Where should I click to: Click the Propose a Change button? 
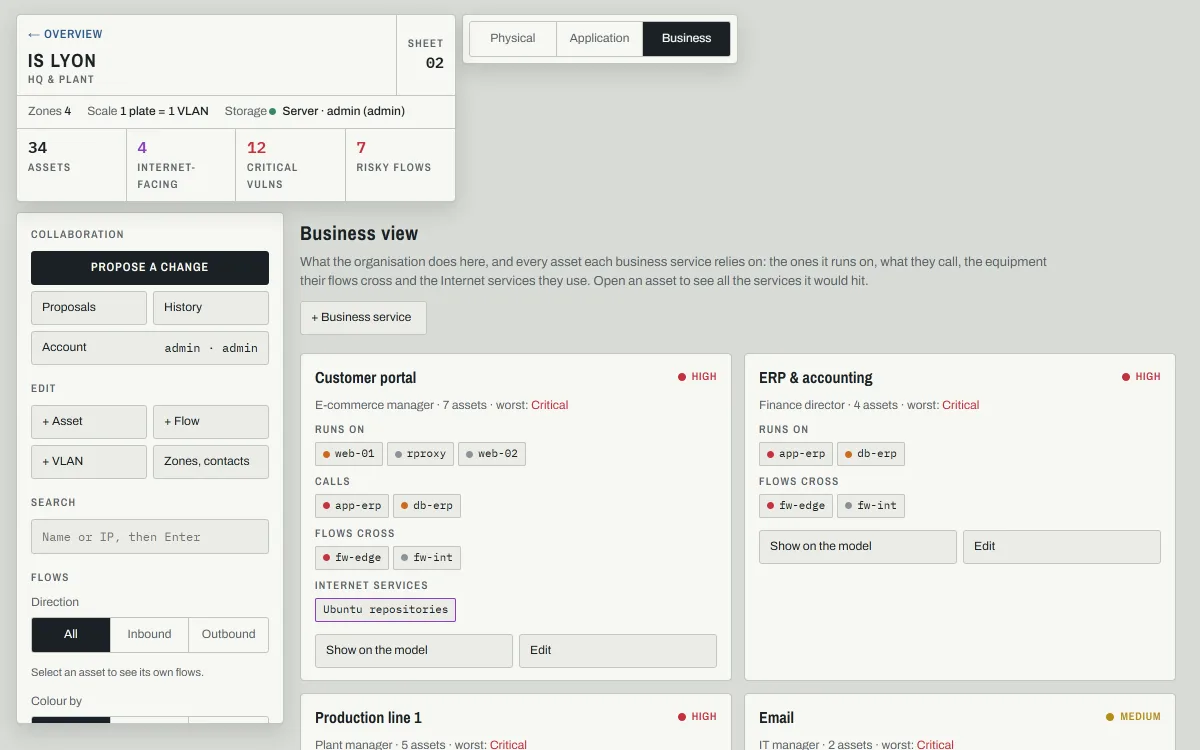click(150, 268)
